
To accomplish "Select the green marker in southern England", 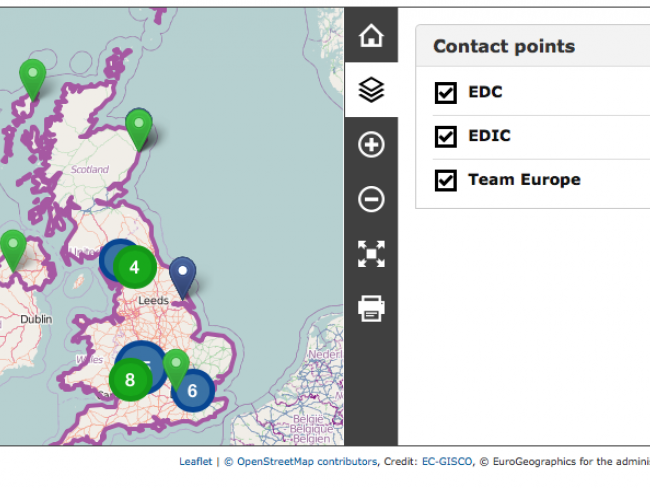I will point(176,367).
